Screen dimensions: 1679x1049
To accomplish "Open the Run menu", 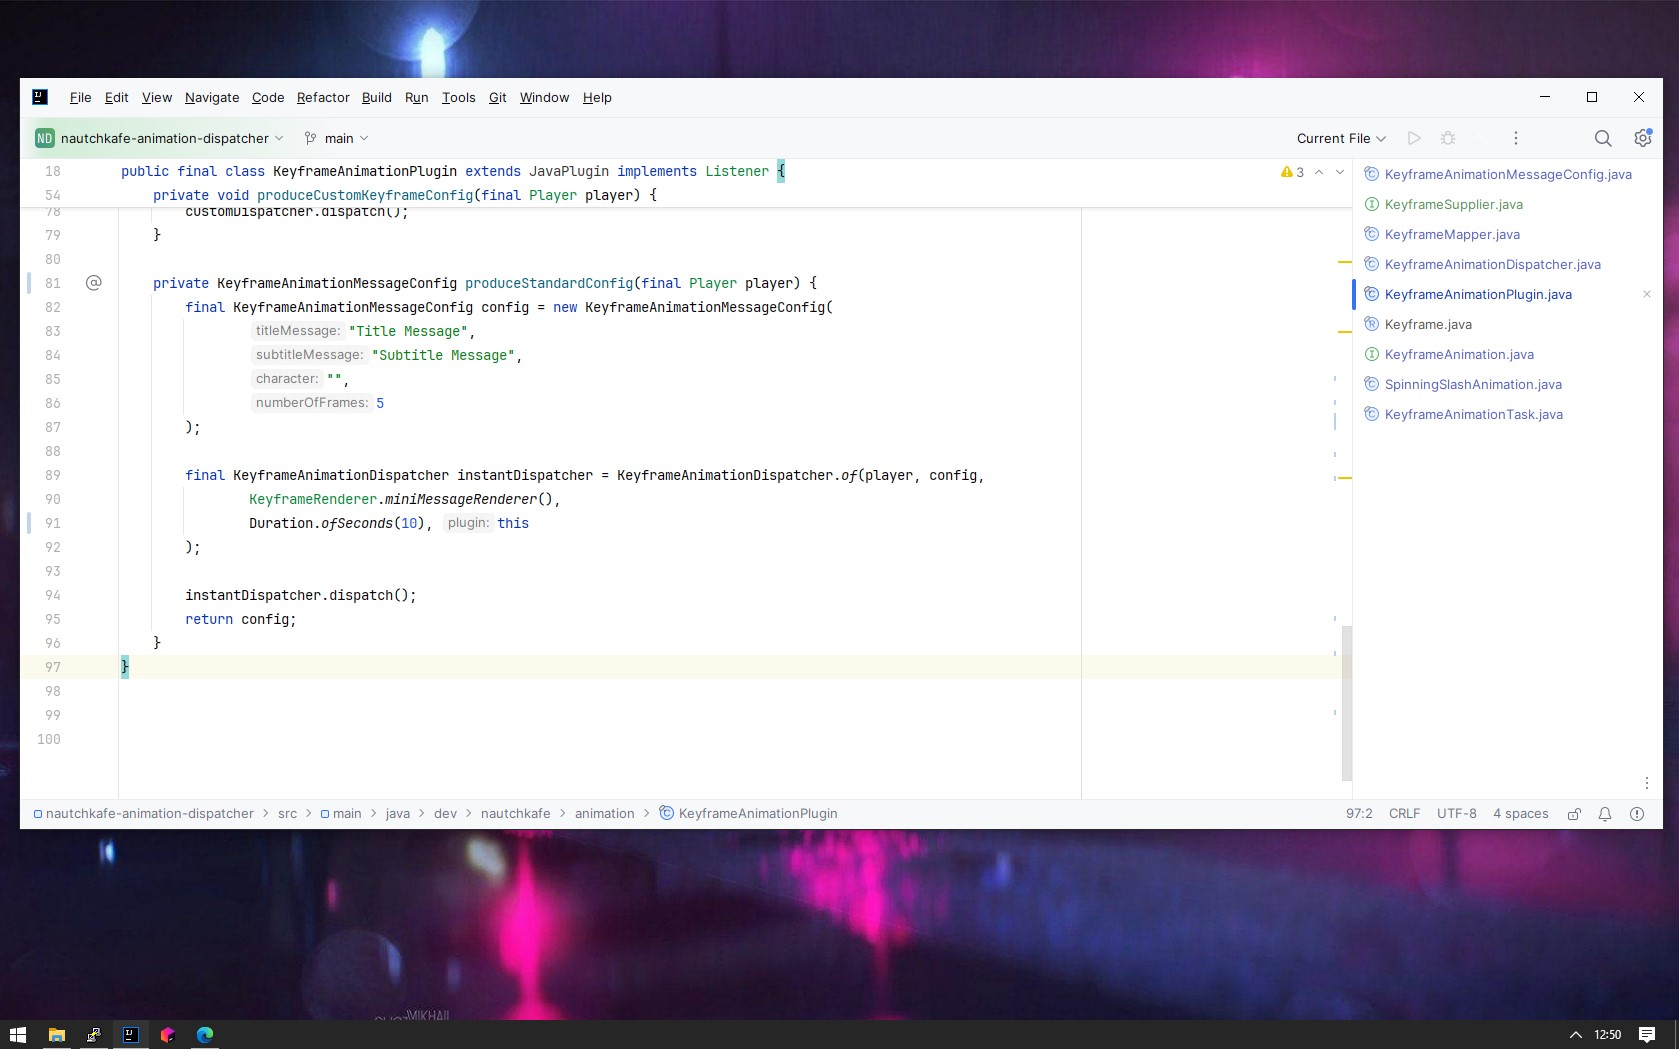I will pos(417,97).
